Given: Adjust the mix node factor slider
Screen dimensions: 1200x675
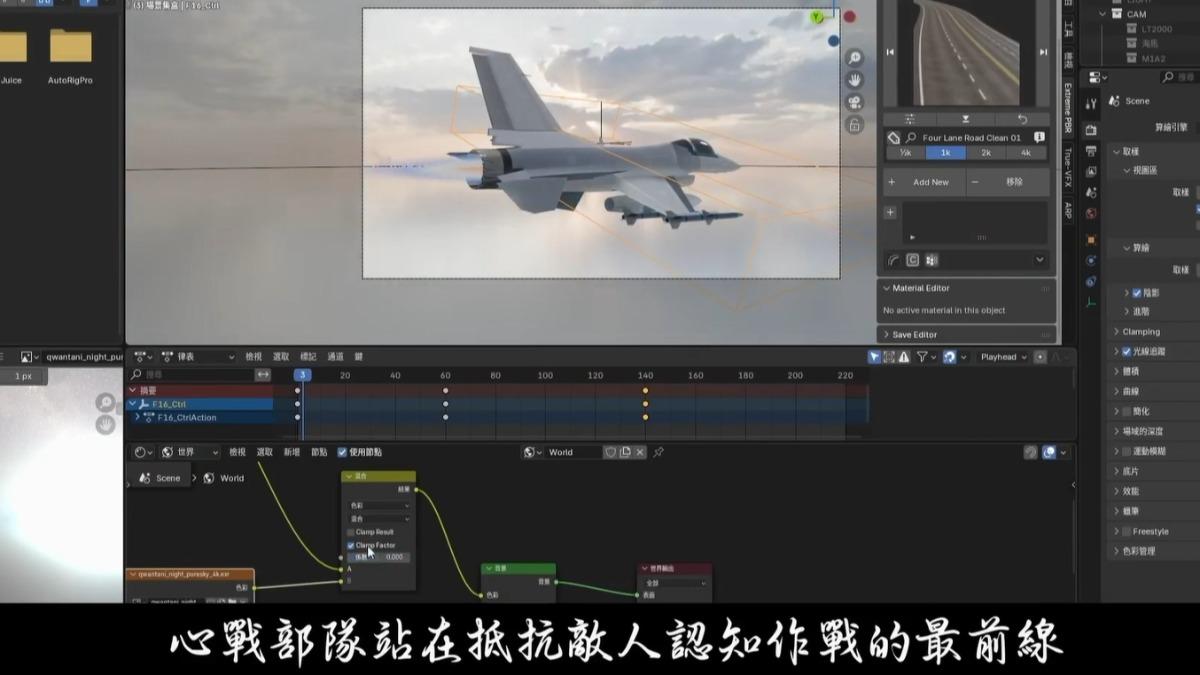Looking at the screenshot, I should coord(378,557).
